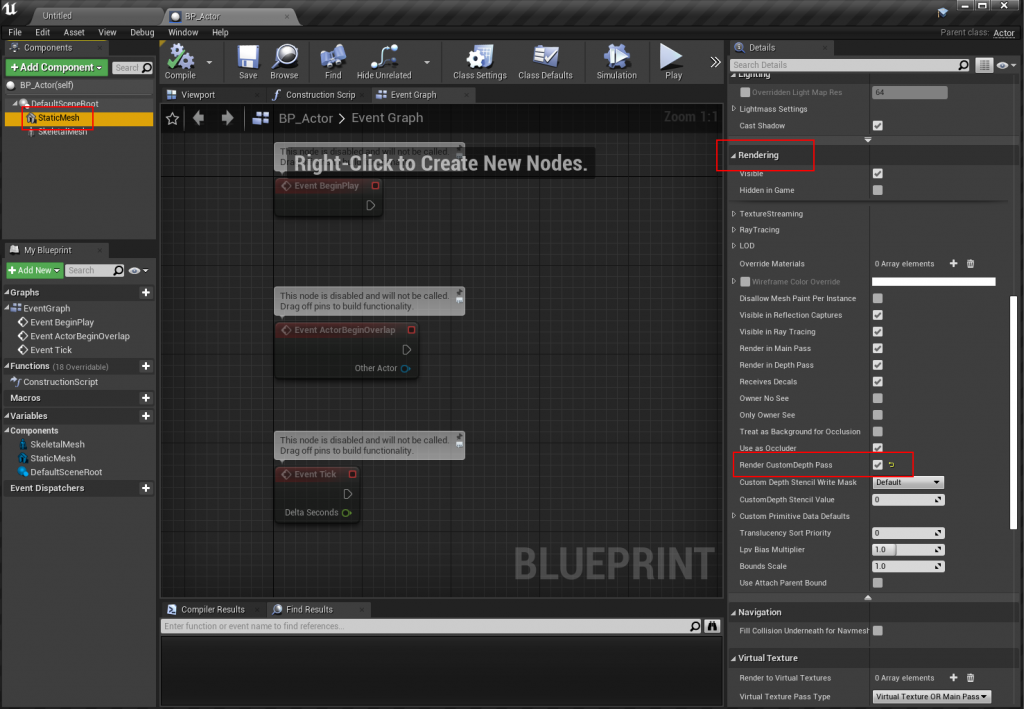Toggle Render in Main Pass
Screen dimensions: 1024x709
point(878,348)
